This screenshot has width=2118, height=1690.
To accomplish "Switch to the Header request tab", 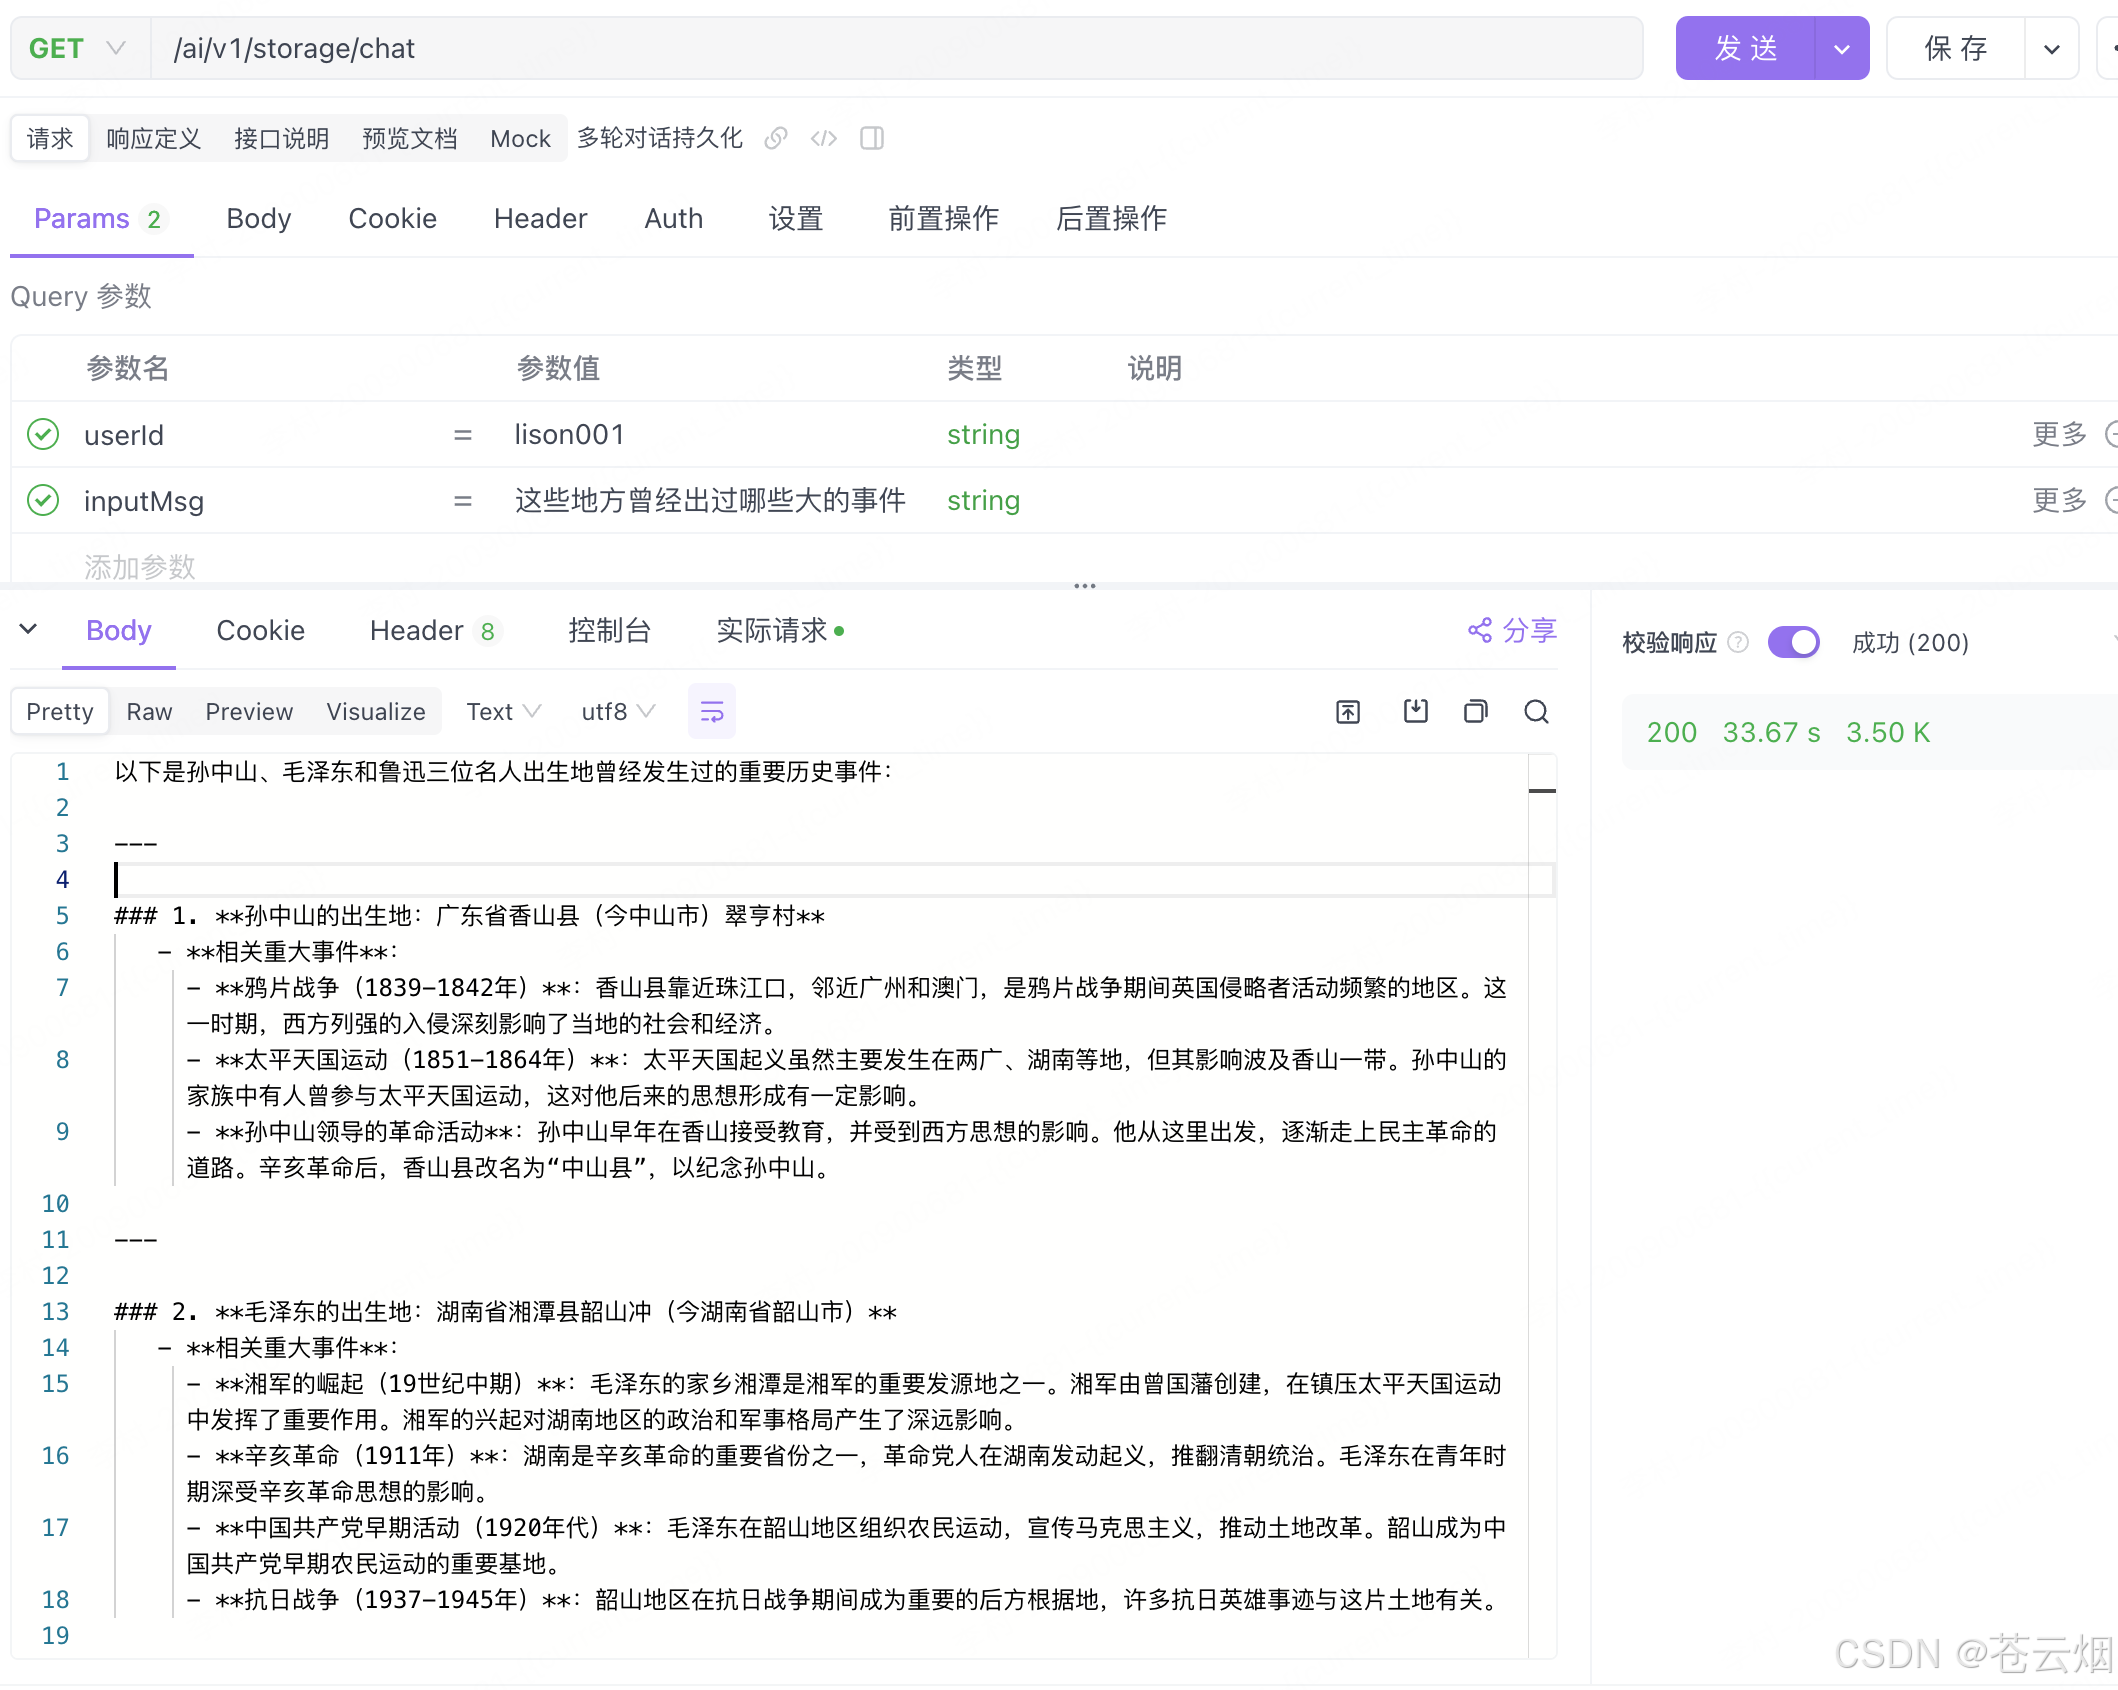I will [540, 218].
